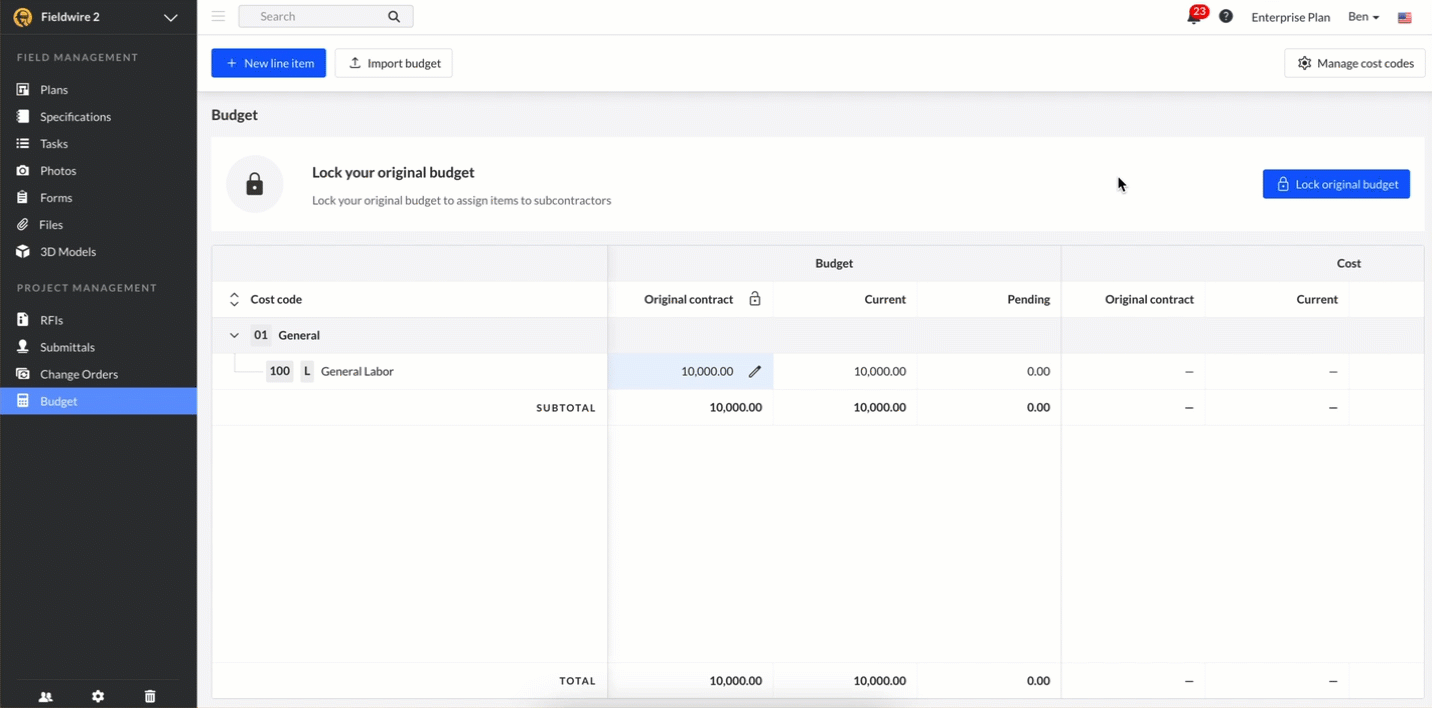Click the Enterprise Plan link
The image size is (1432, 708).
pos(1291,17)
